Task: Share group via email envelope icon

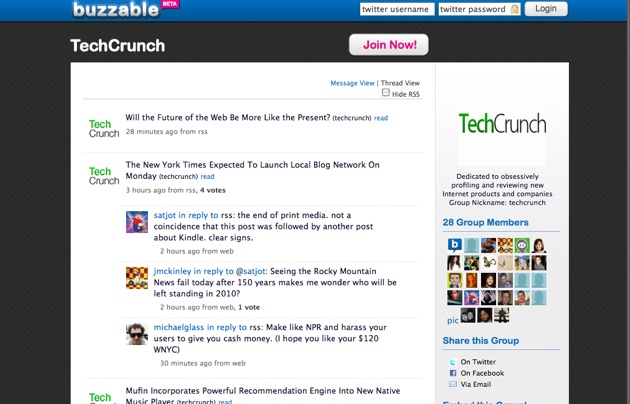Action: click(453, 384)
